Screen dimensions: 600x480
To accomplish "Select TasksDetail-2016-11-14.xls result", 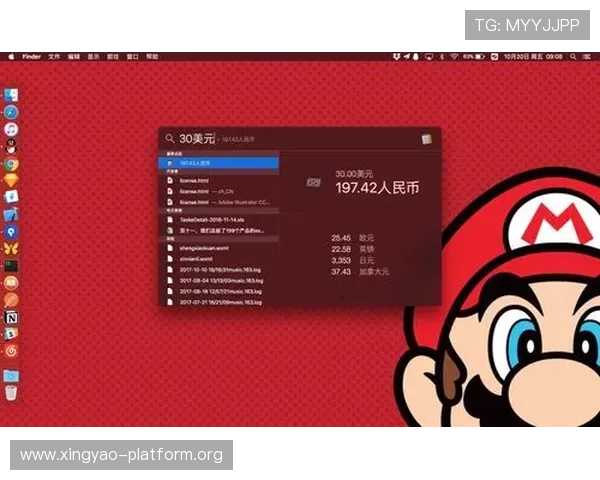I will coord(218,220).
